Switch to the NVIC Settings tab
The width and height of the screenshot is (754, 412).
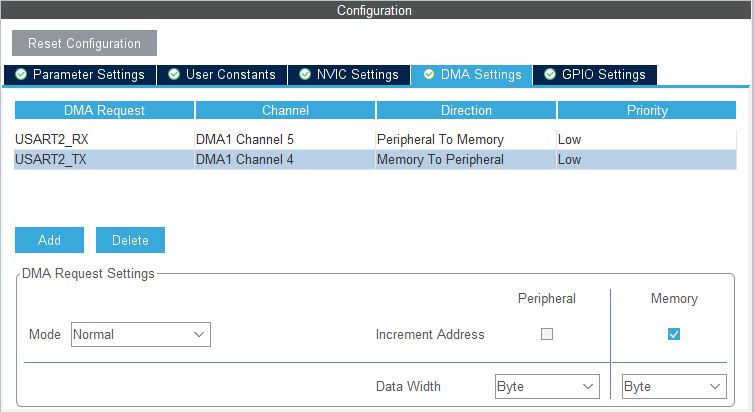349,75
